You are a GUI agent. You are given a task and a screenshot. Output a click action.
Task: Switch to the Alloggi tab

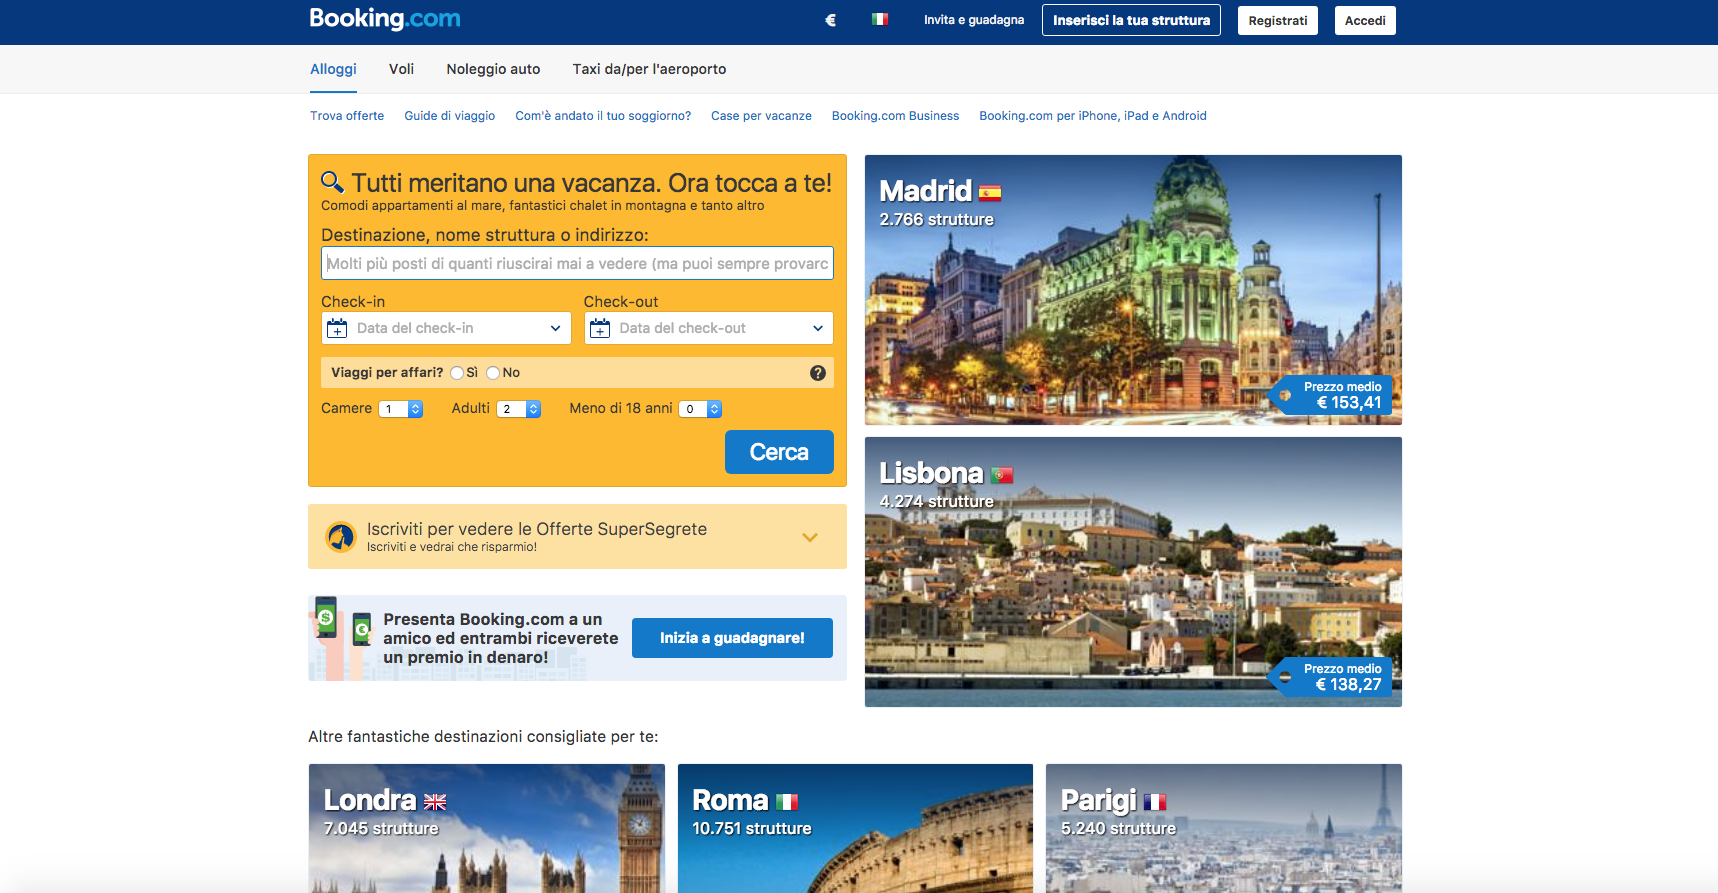333,69
